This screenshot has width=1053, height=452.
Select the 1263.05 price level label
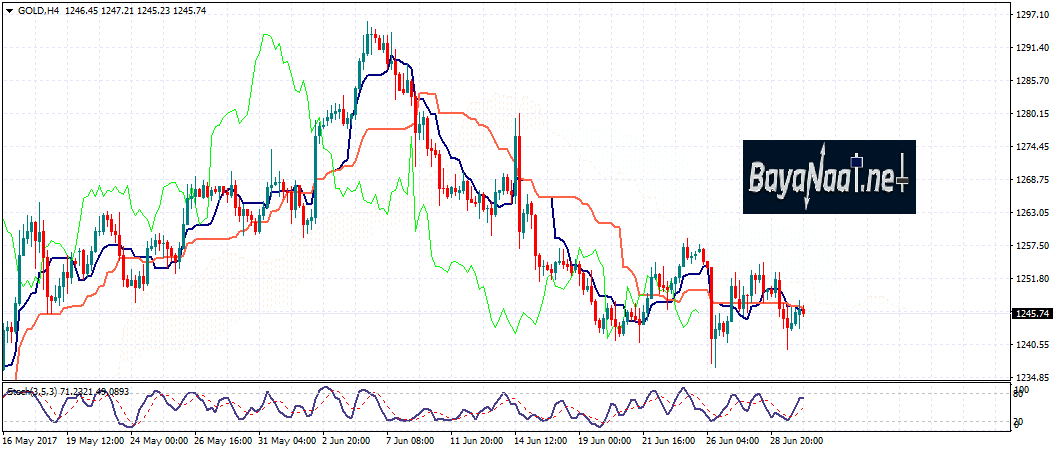pos(1029,213)
